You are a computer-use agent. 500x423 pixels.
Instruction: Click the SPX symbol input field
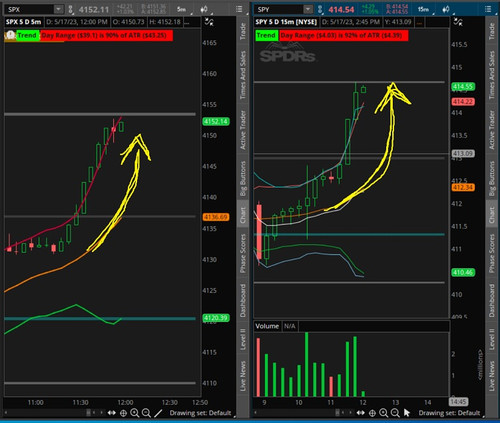(x=29, y=9)
